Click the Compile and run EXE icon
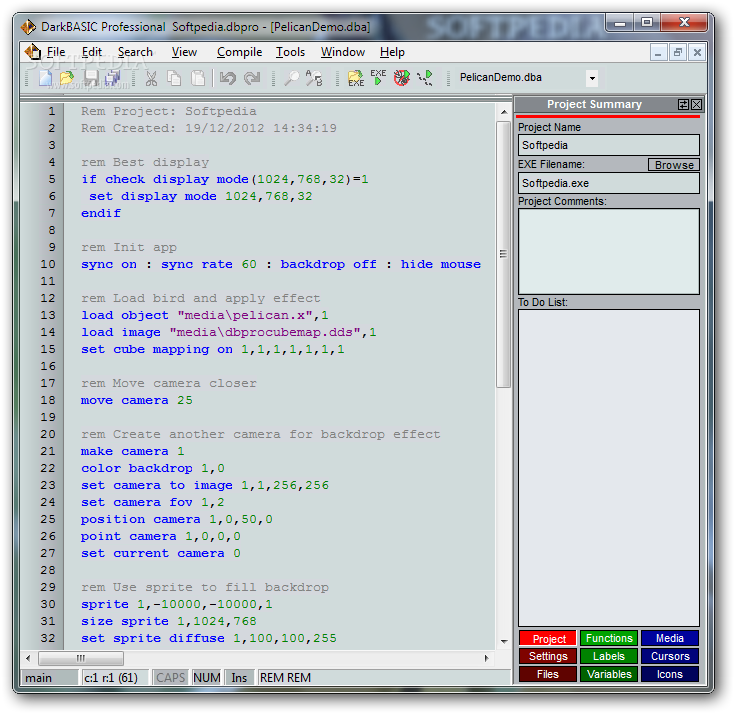The width and height of the screenshot is (735, 714). [x=378, y=77]
